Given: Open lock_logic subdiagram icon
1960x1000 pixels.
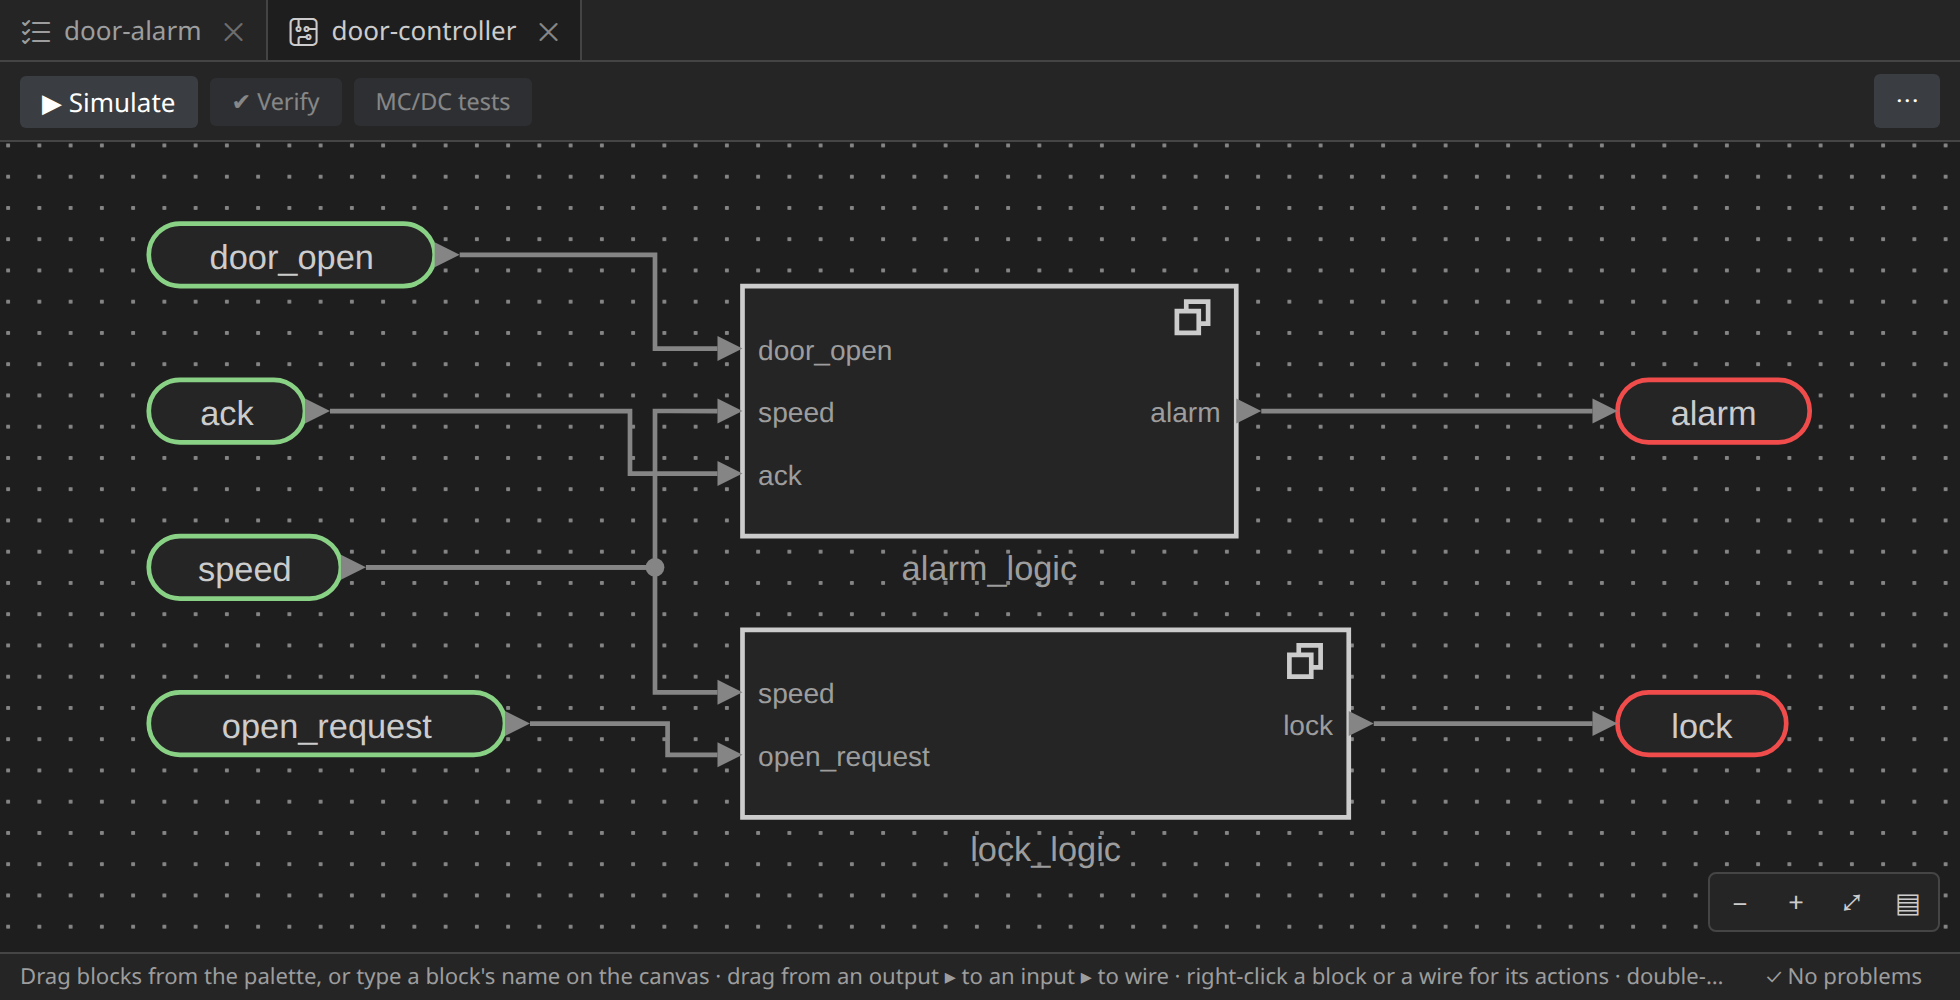Looking at the screenshot, I should click(1304, 661).
